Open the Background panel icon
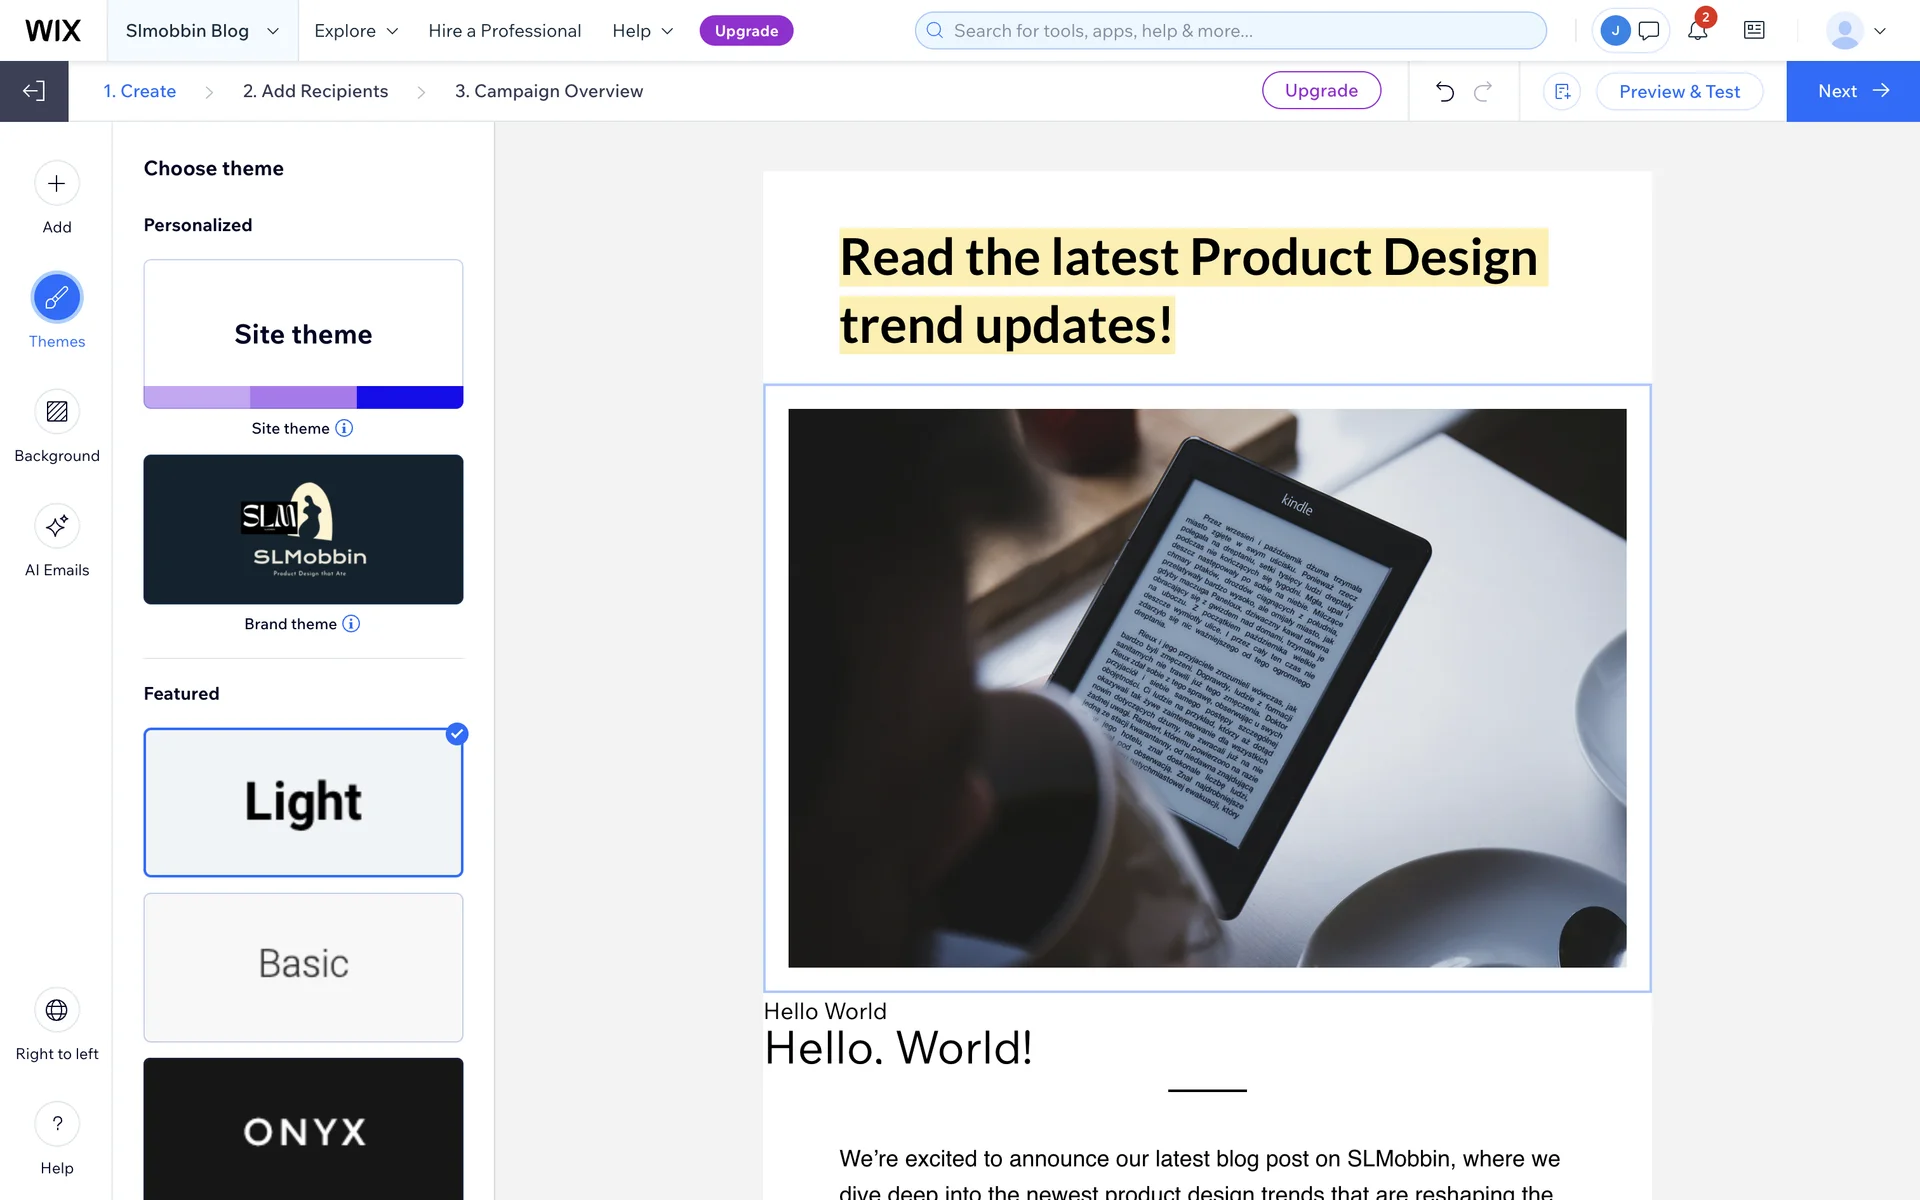The image size is (1920, 1200). pos(57,412)
